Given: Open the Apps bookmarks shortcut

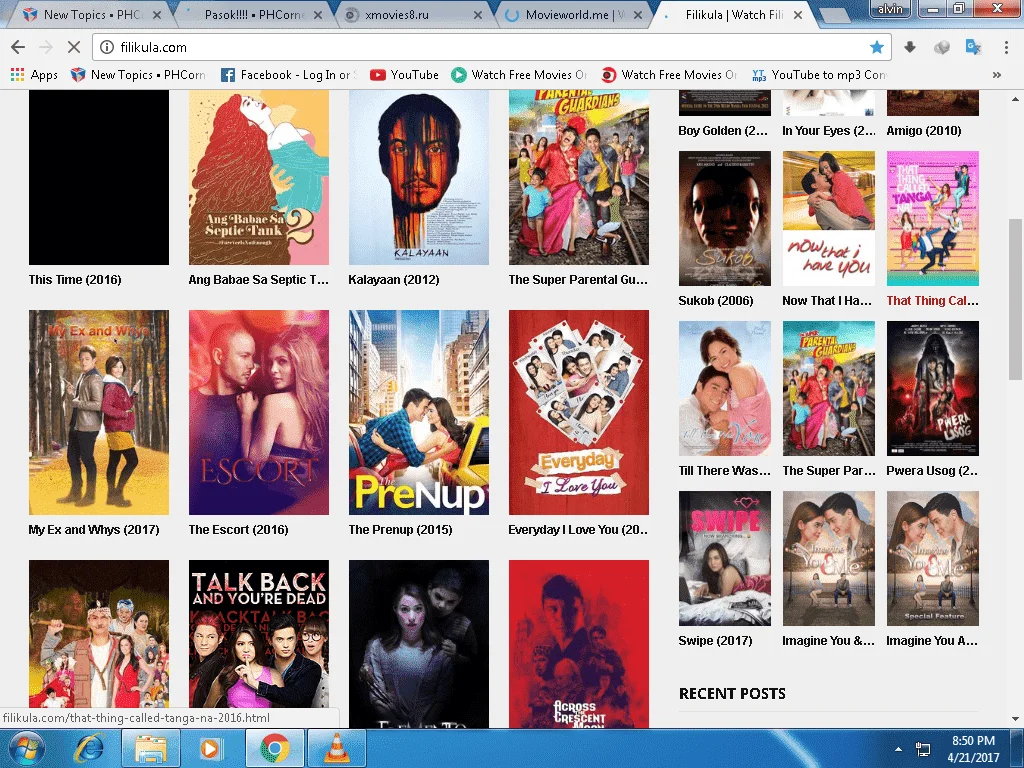Looking at the screenshot, I should pos(34,74).
